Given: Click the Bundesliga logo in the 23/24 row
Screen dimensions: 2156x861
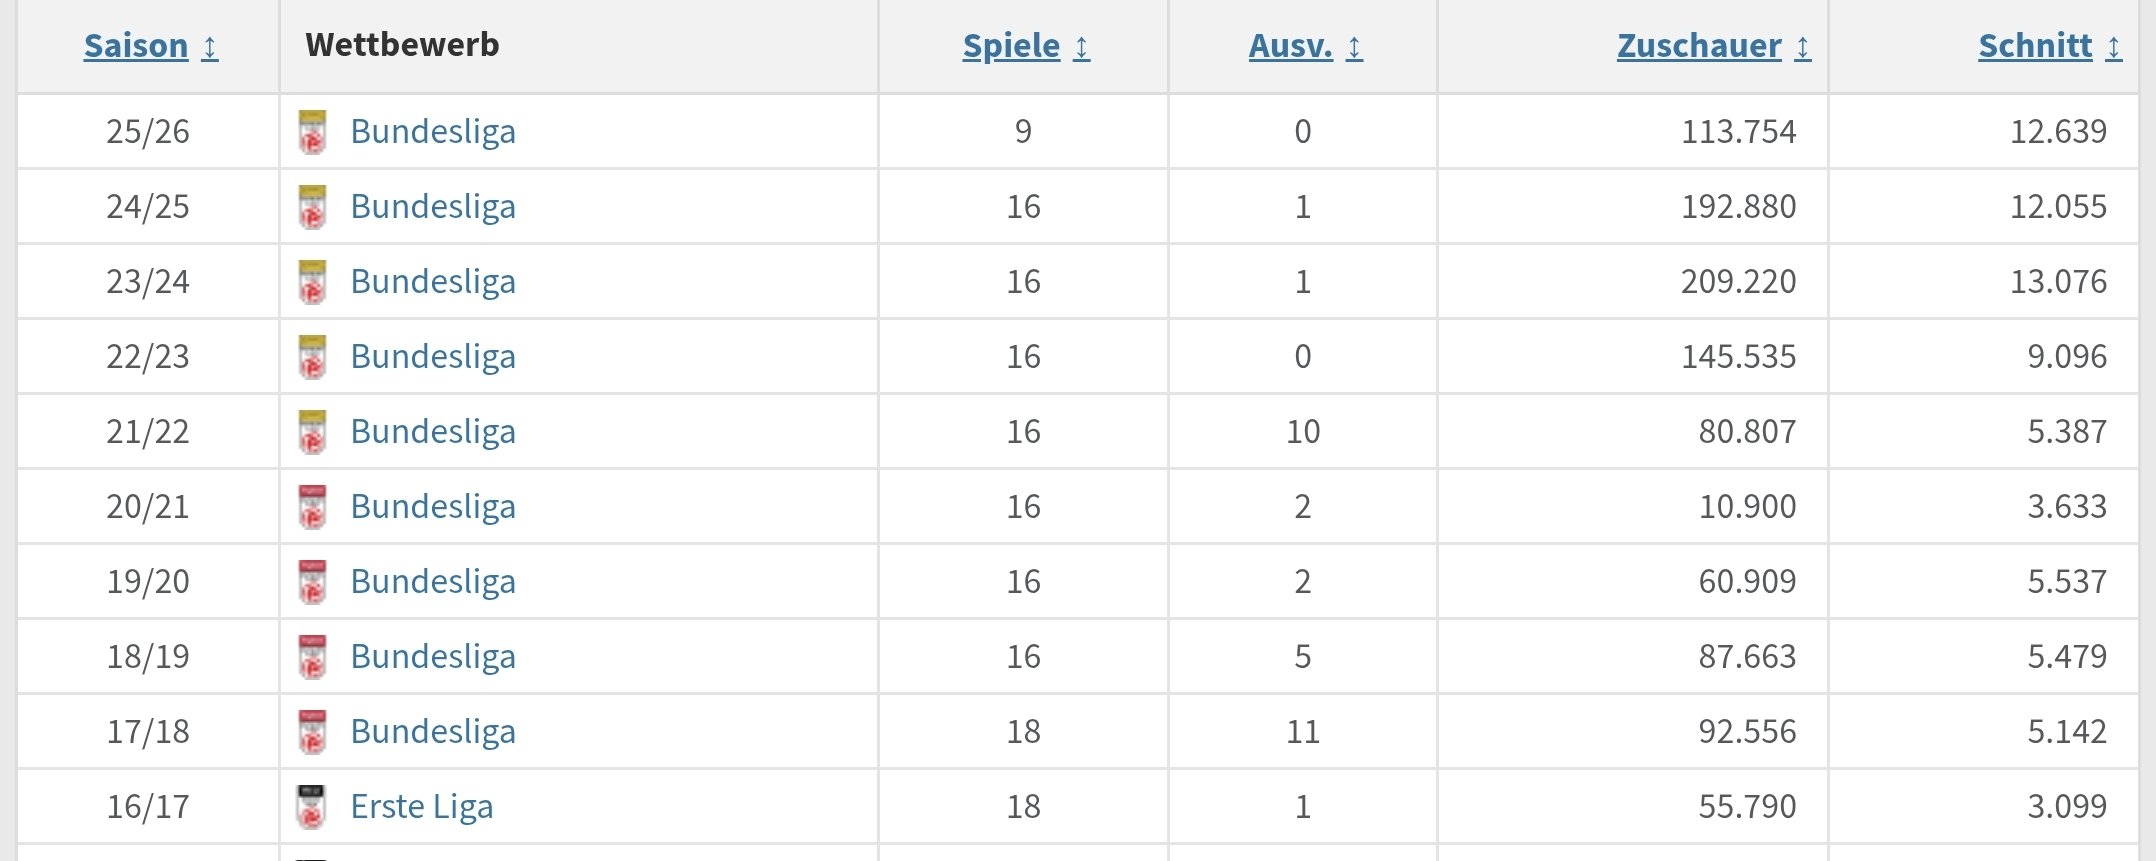Looking at the screenshot, I should pos(312,282).
